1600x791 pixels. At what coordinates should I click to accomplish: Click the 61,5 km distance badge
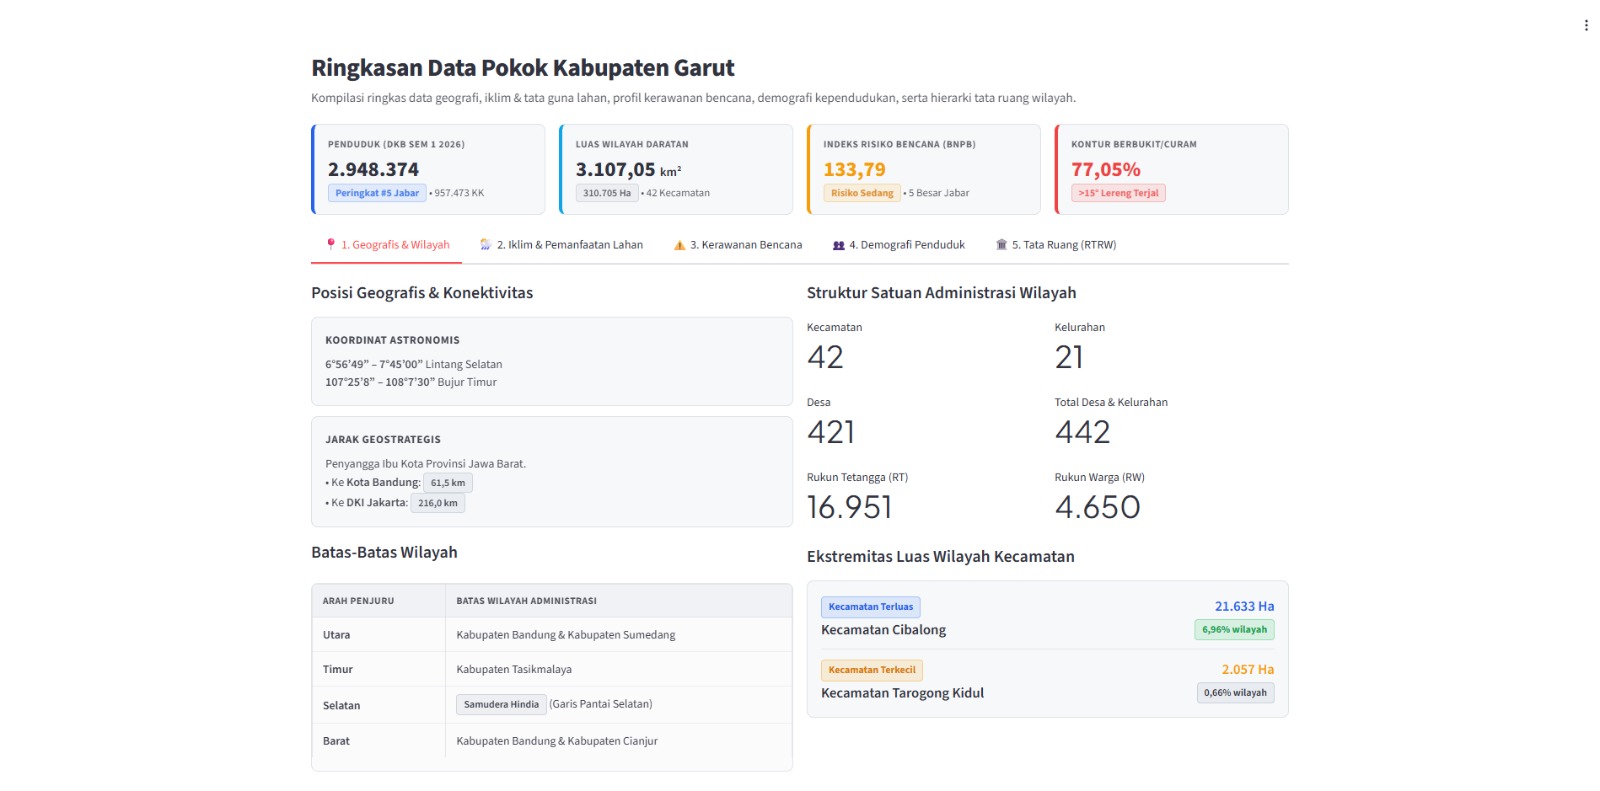pyautogui.click(x=448, y=483)
